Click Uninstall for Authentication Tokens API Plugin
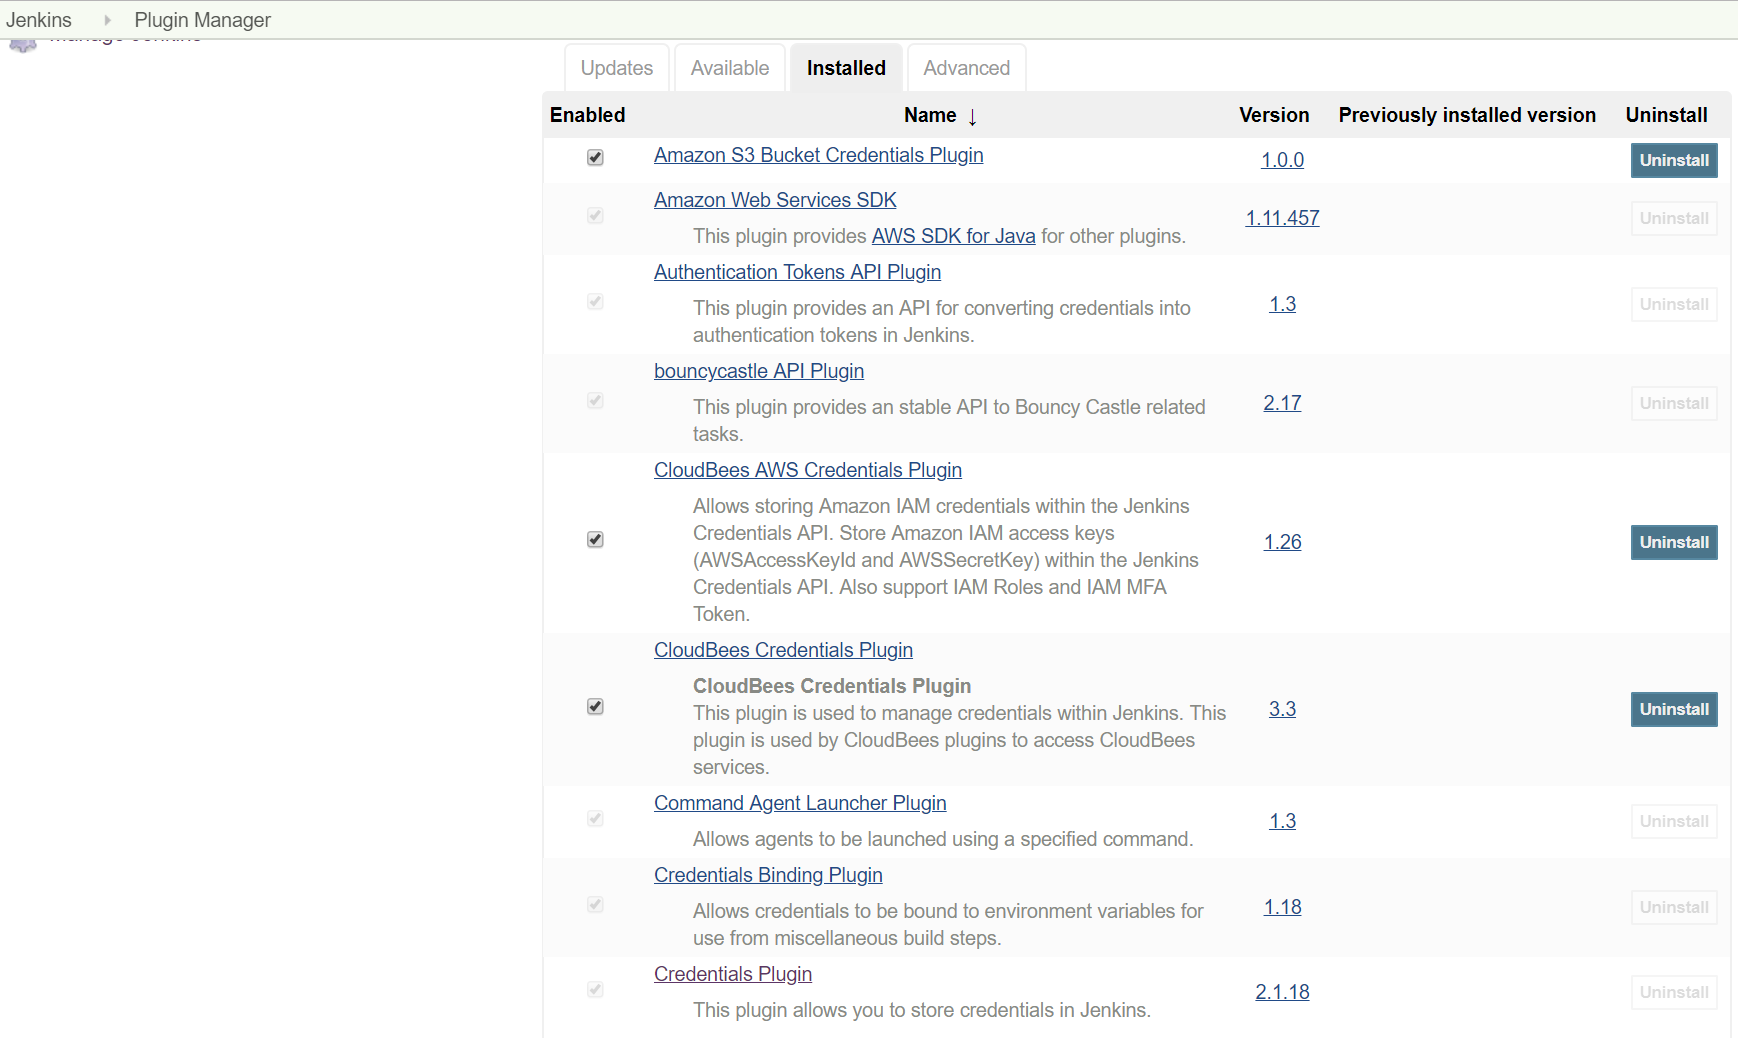Screen dimensions: 1738x1038 tap(1674, 304)
